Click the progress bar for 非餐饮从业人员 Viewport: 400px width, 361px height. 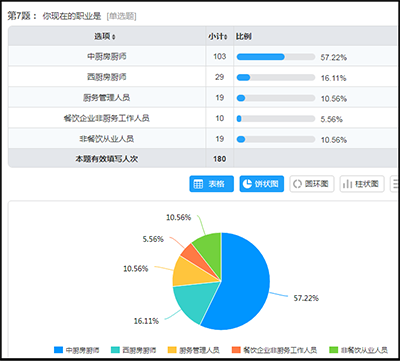click(276, 139)
